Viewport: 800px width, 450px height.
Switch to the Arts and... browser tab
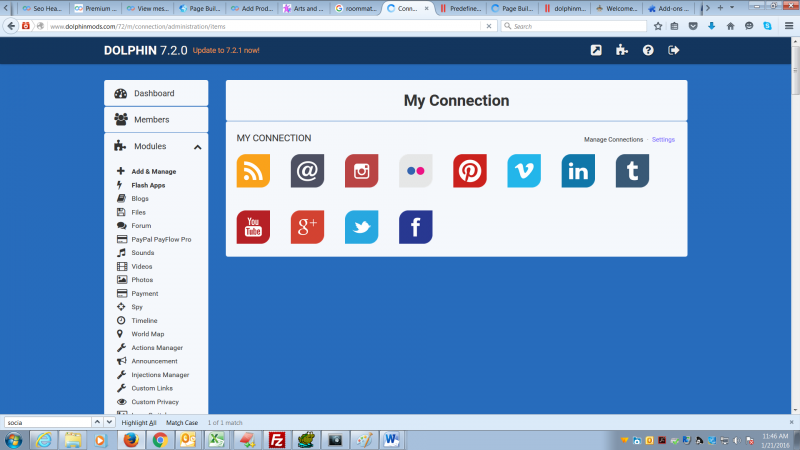[305, 8]
